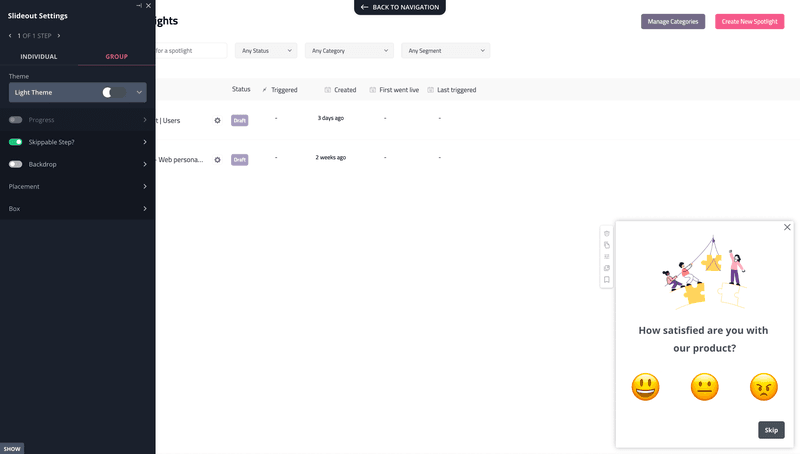Disable the Skippable Step toggle
800x454 pixels.
tap(16, 142)
